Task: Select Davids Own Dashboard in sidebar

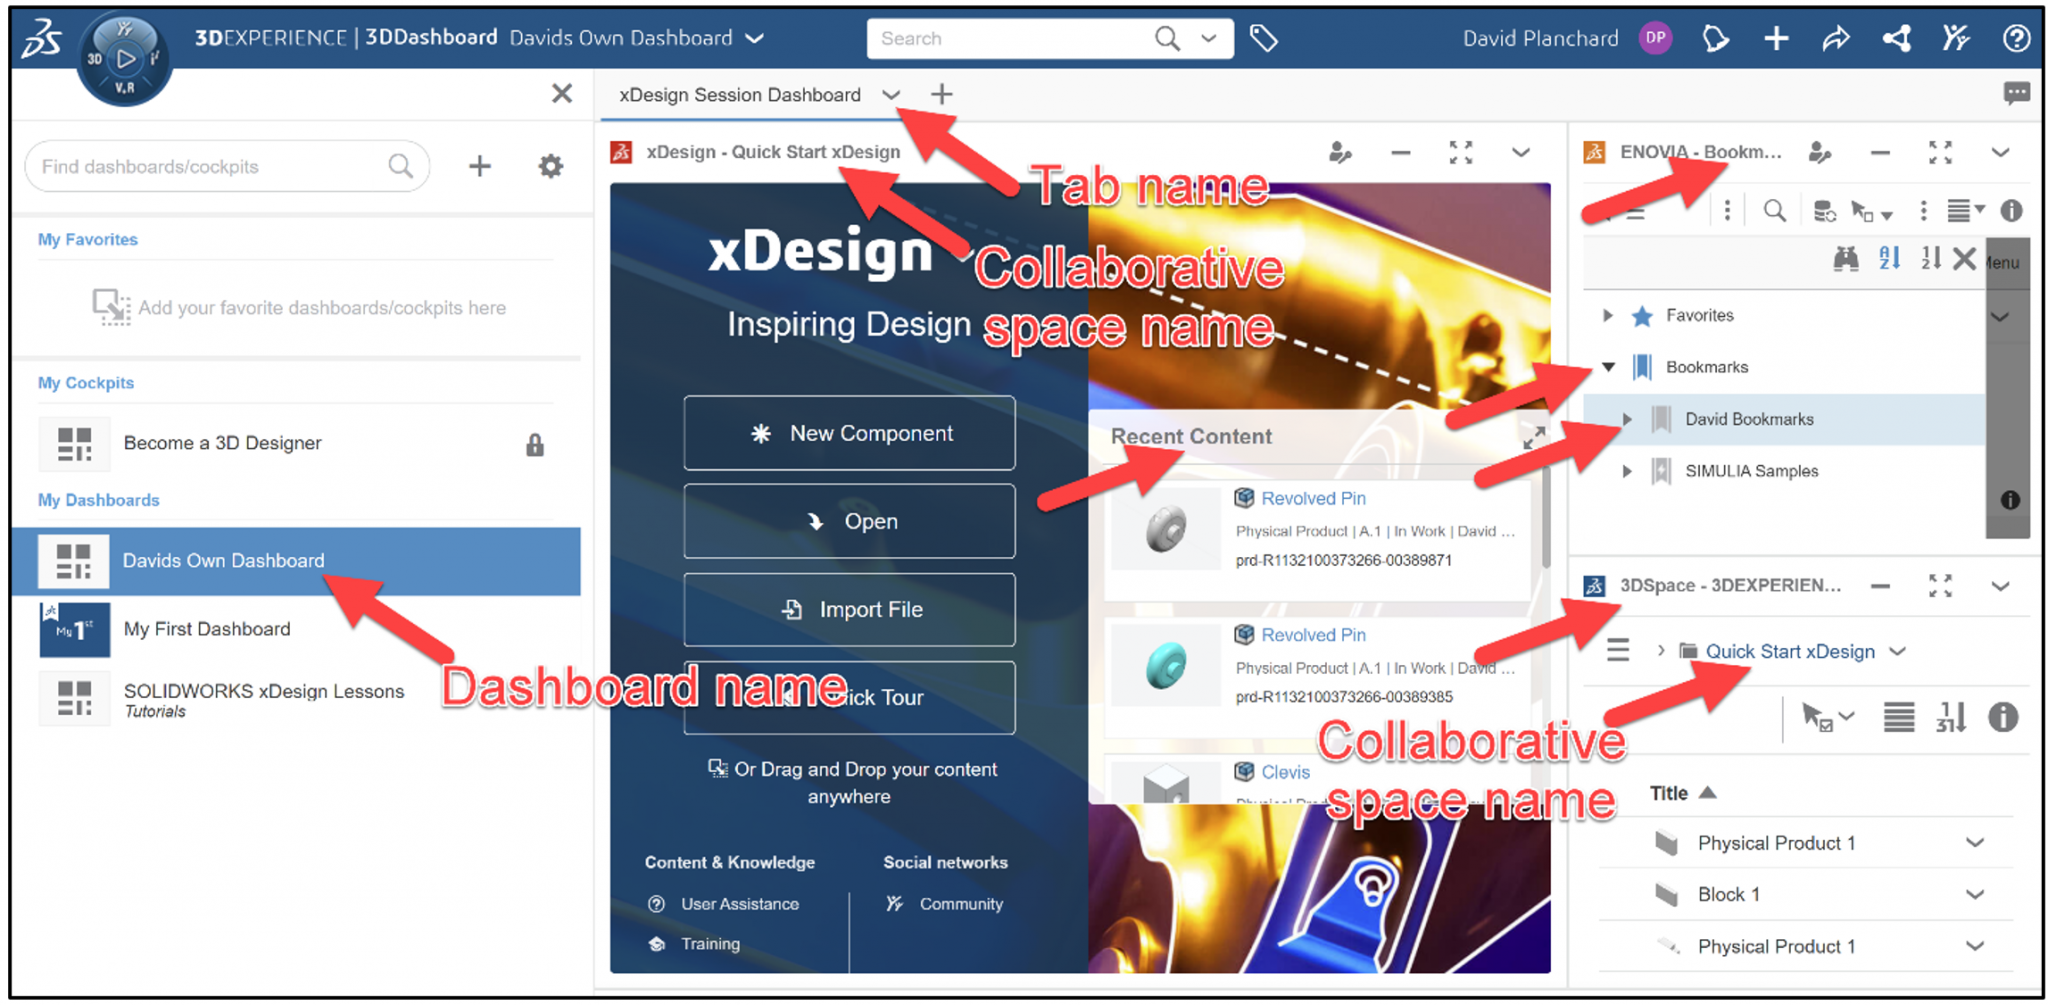Action: point(222,561)
